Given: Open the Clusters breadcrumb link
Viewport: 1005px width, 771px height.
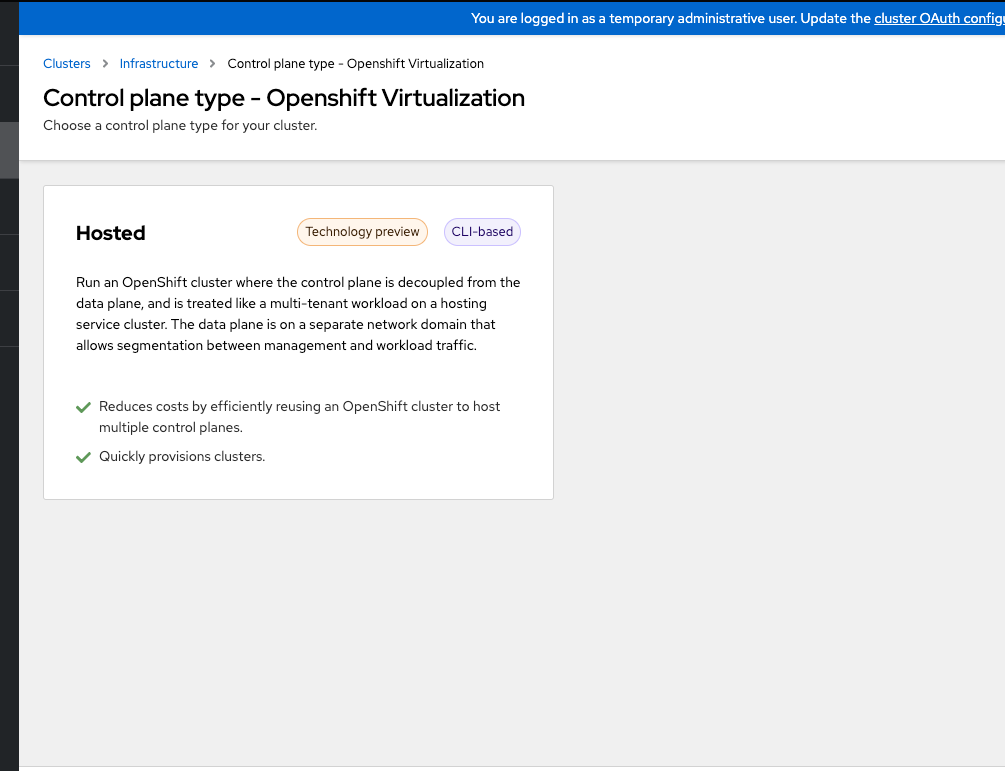Looking at the screenshot, I should pyautogui.click(x=67, y=63).
